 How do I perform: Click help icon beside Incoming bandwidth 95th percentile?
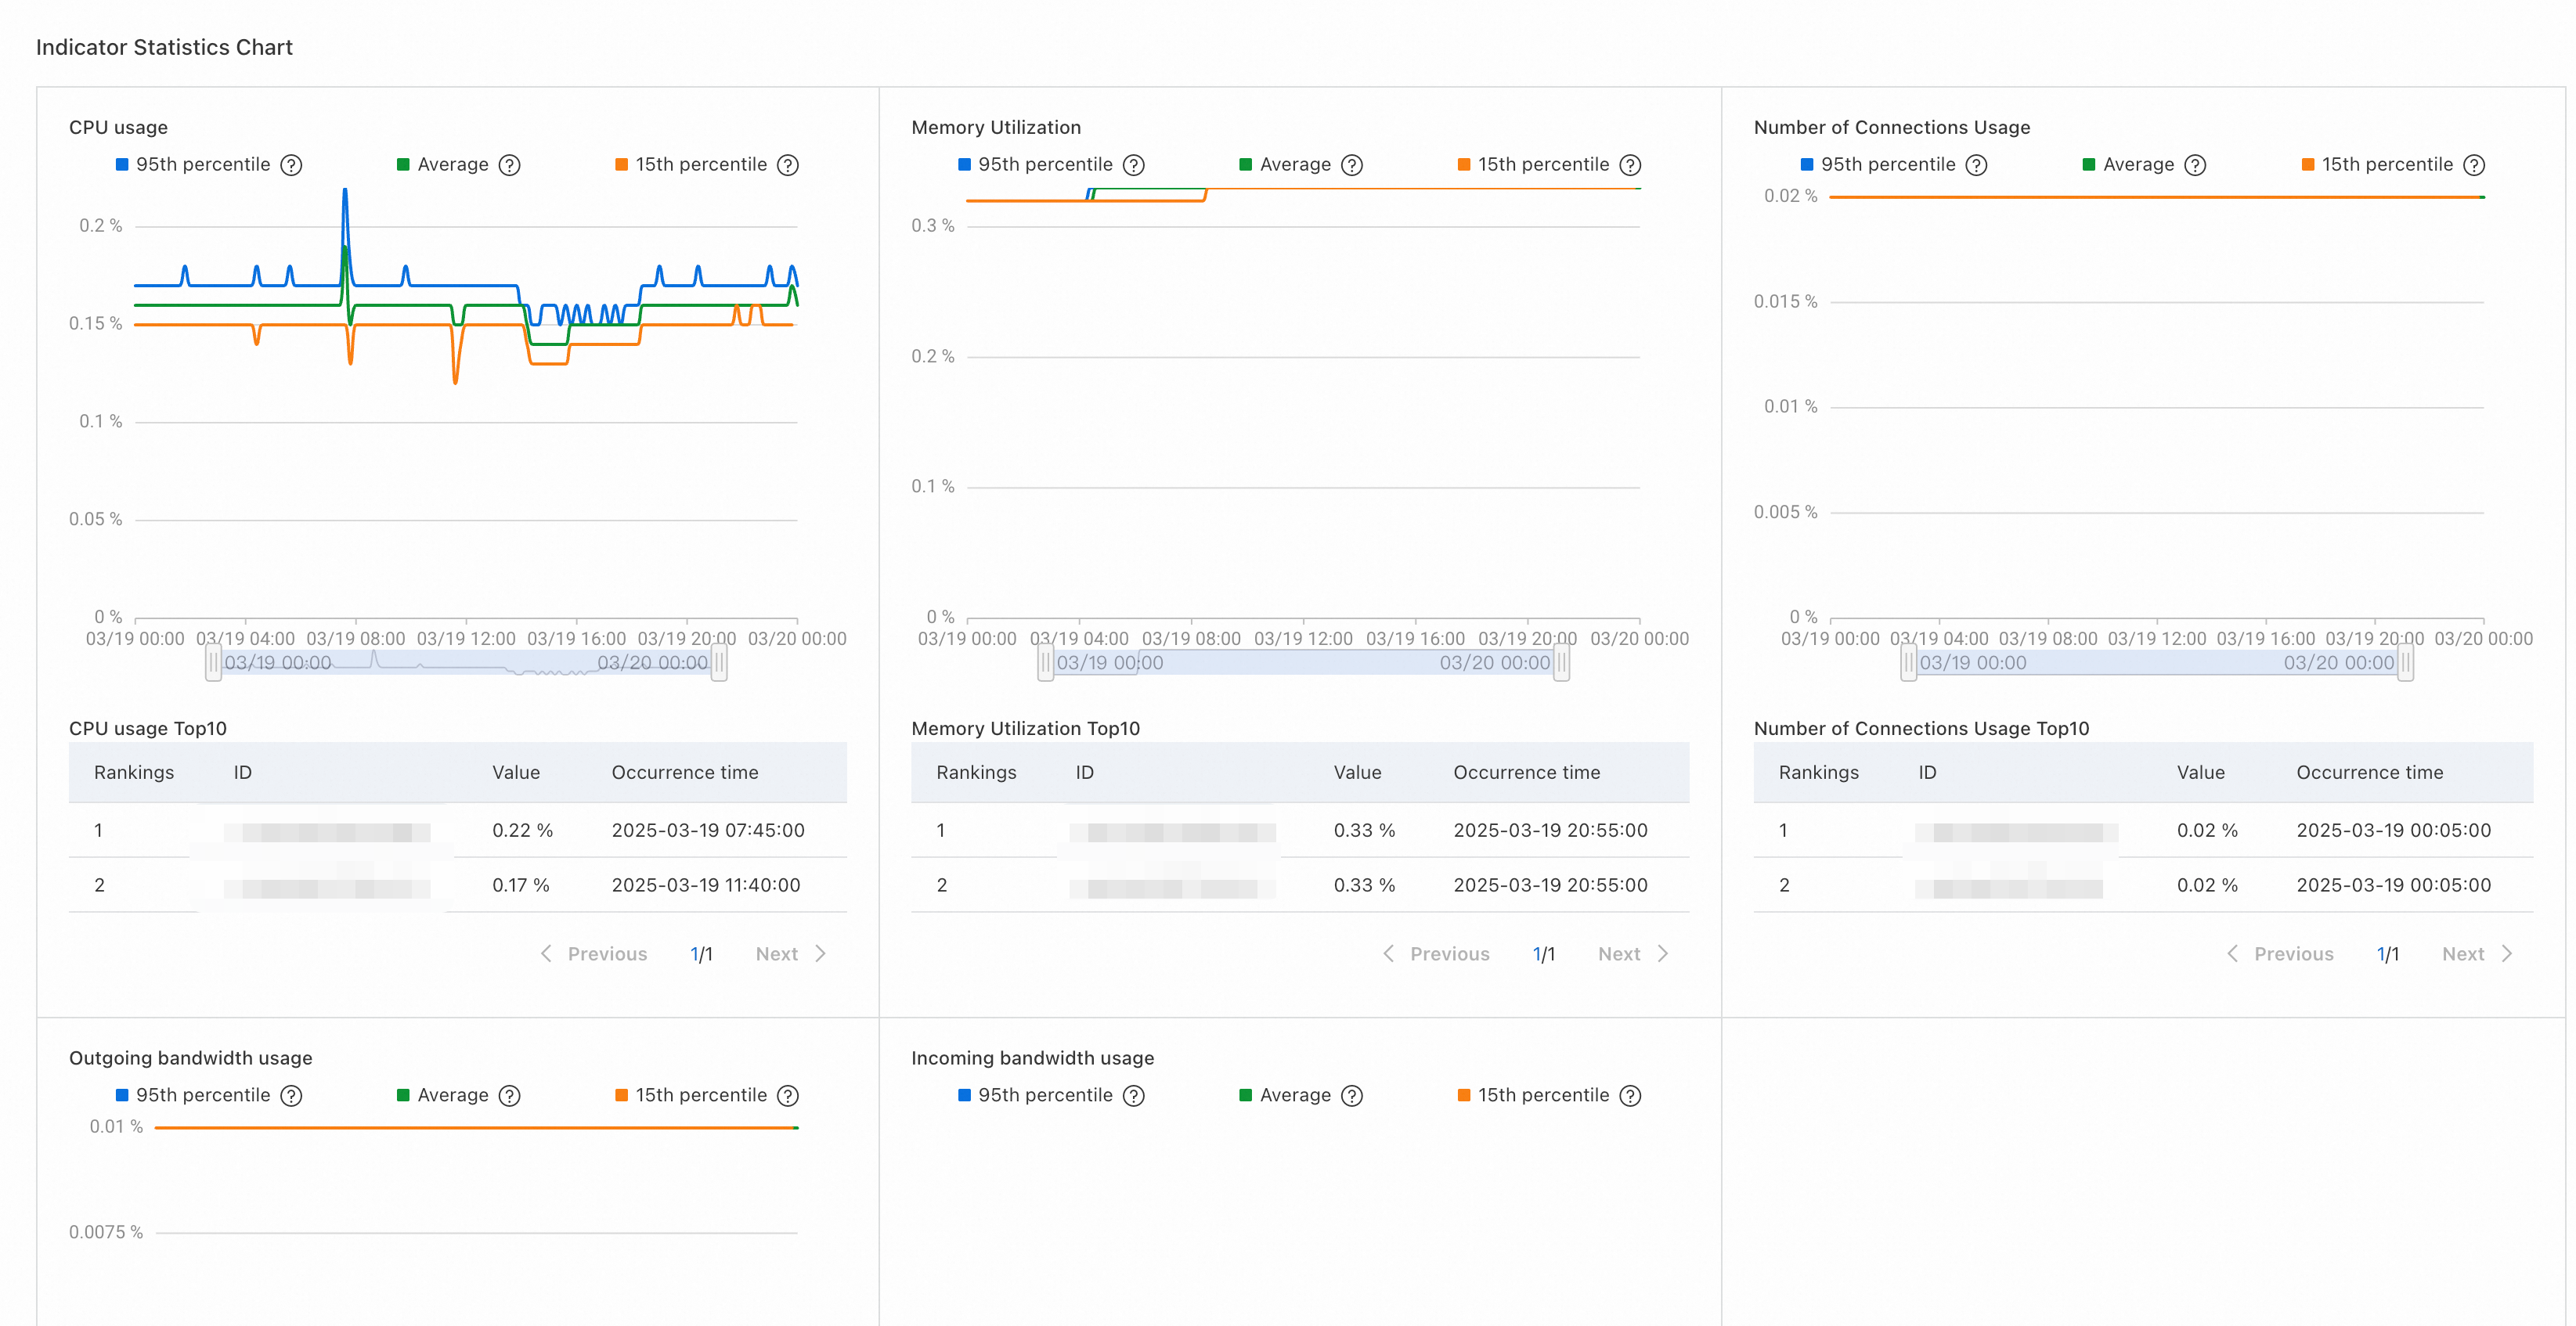[1133, 1096]
